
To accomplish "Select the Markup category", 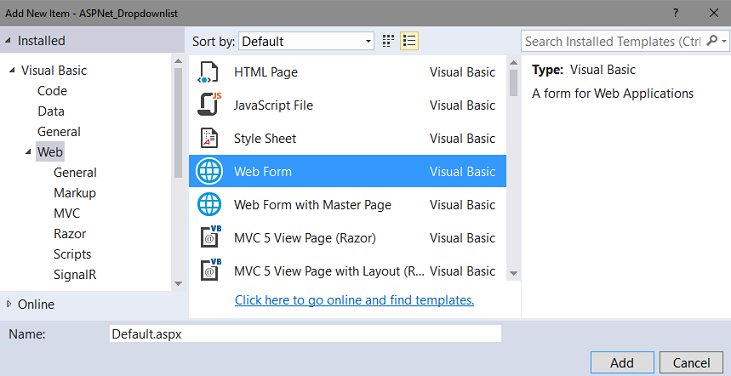I will click(75, 192).
